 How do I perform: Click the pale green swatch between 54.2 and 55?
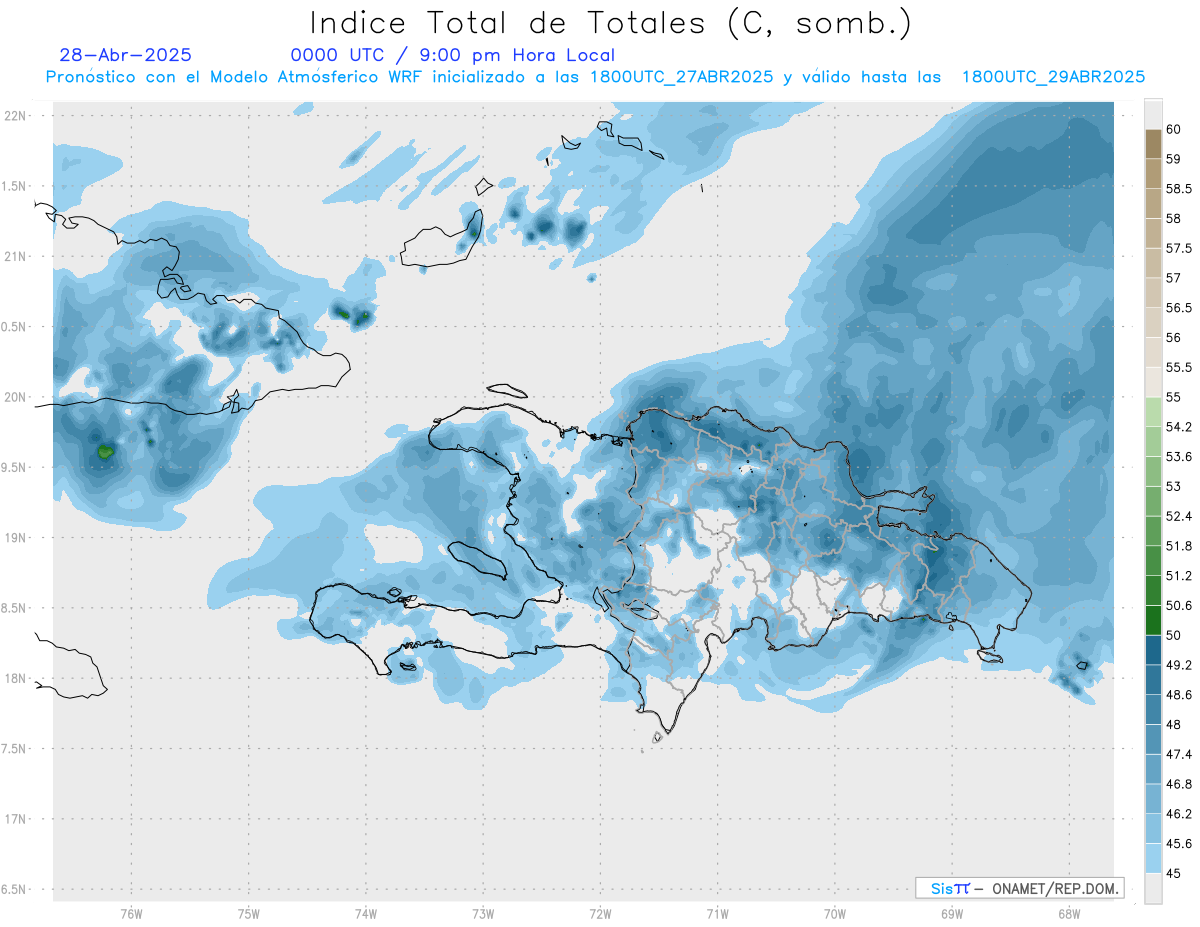[1153, 412]
